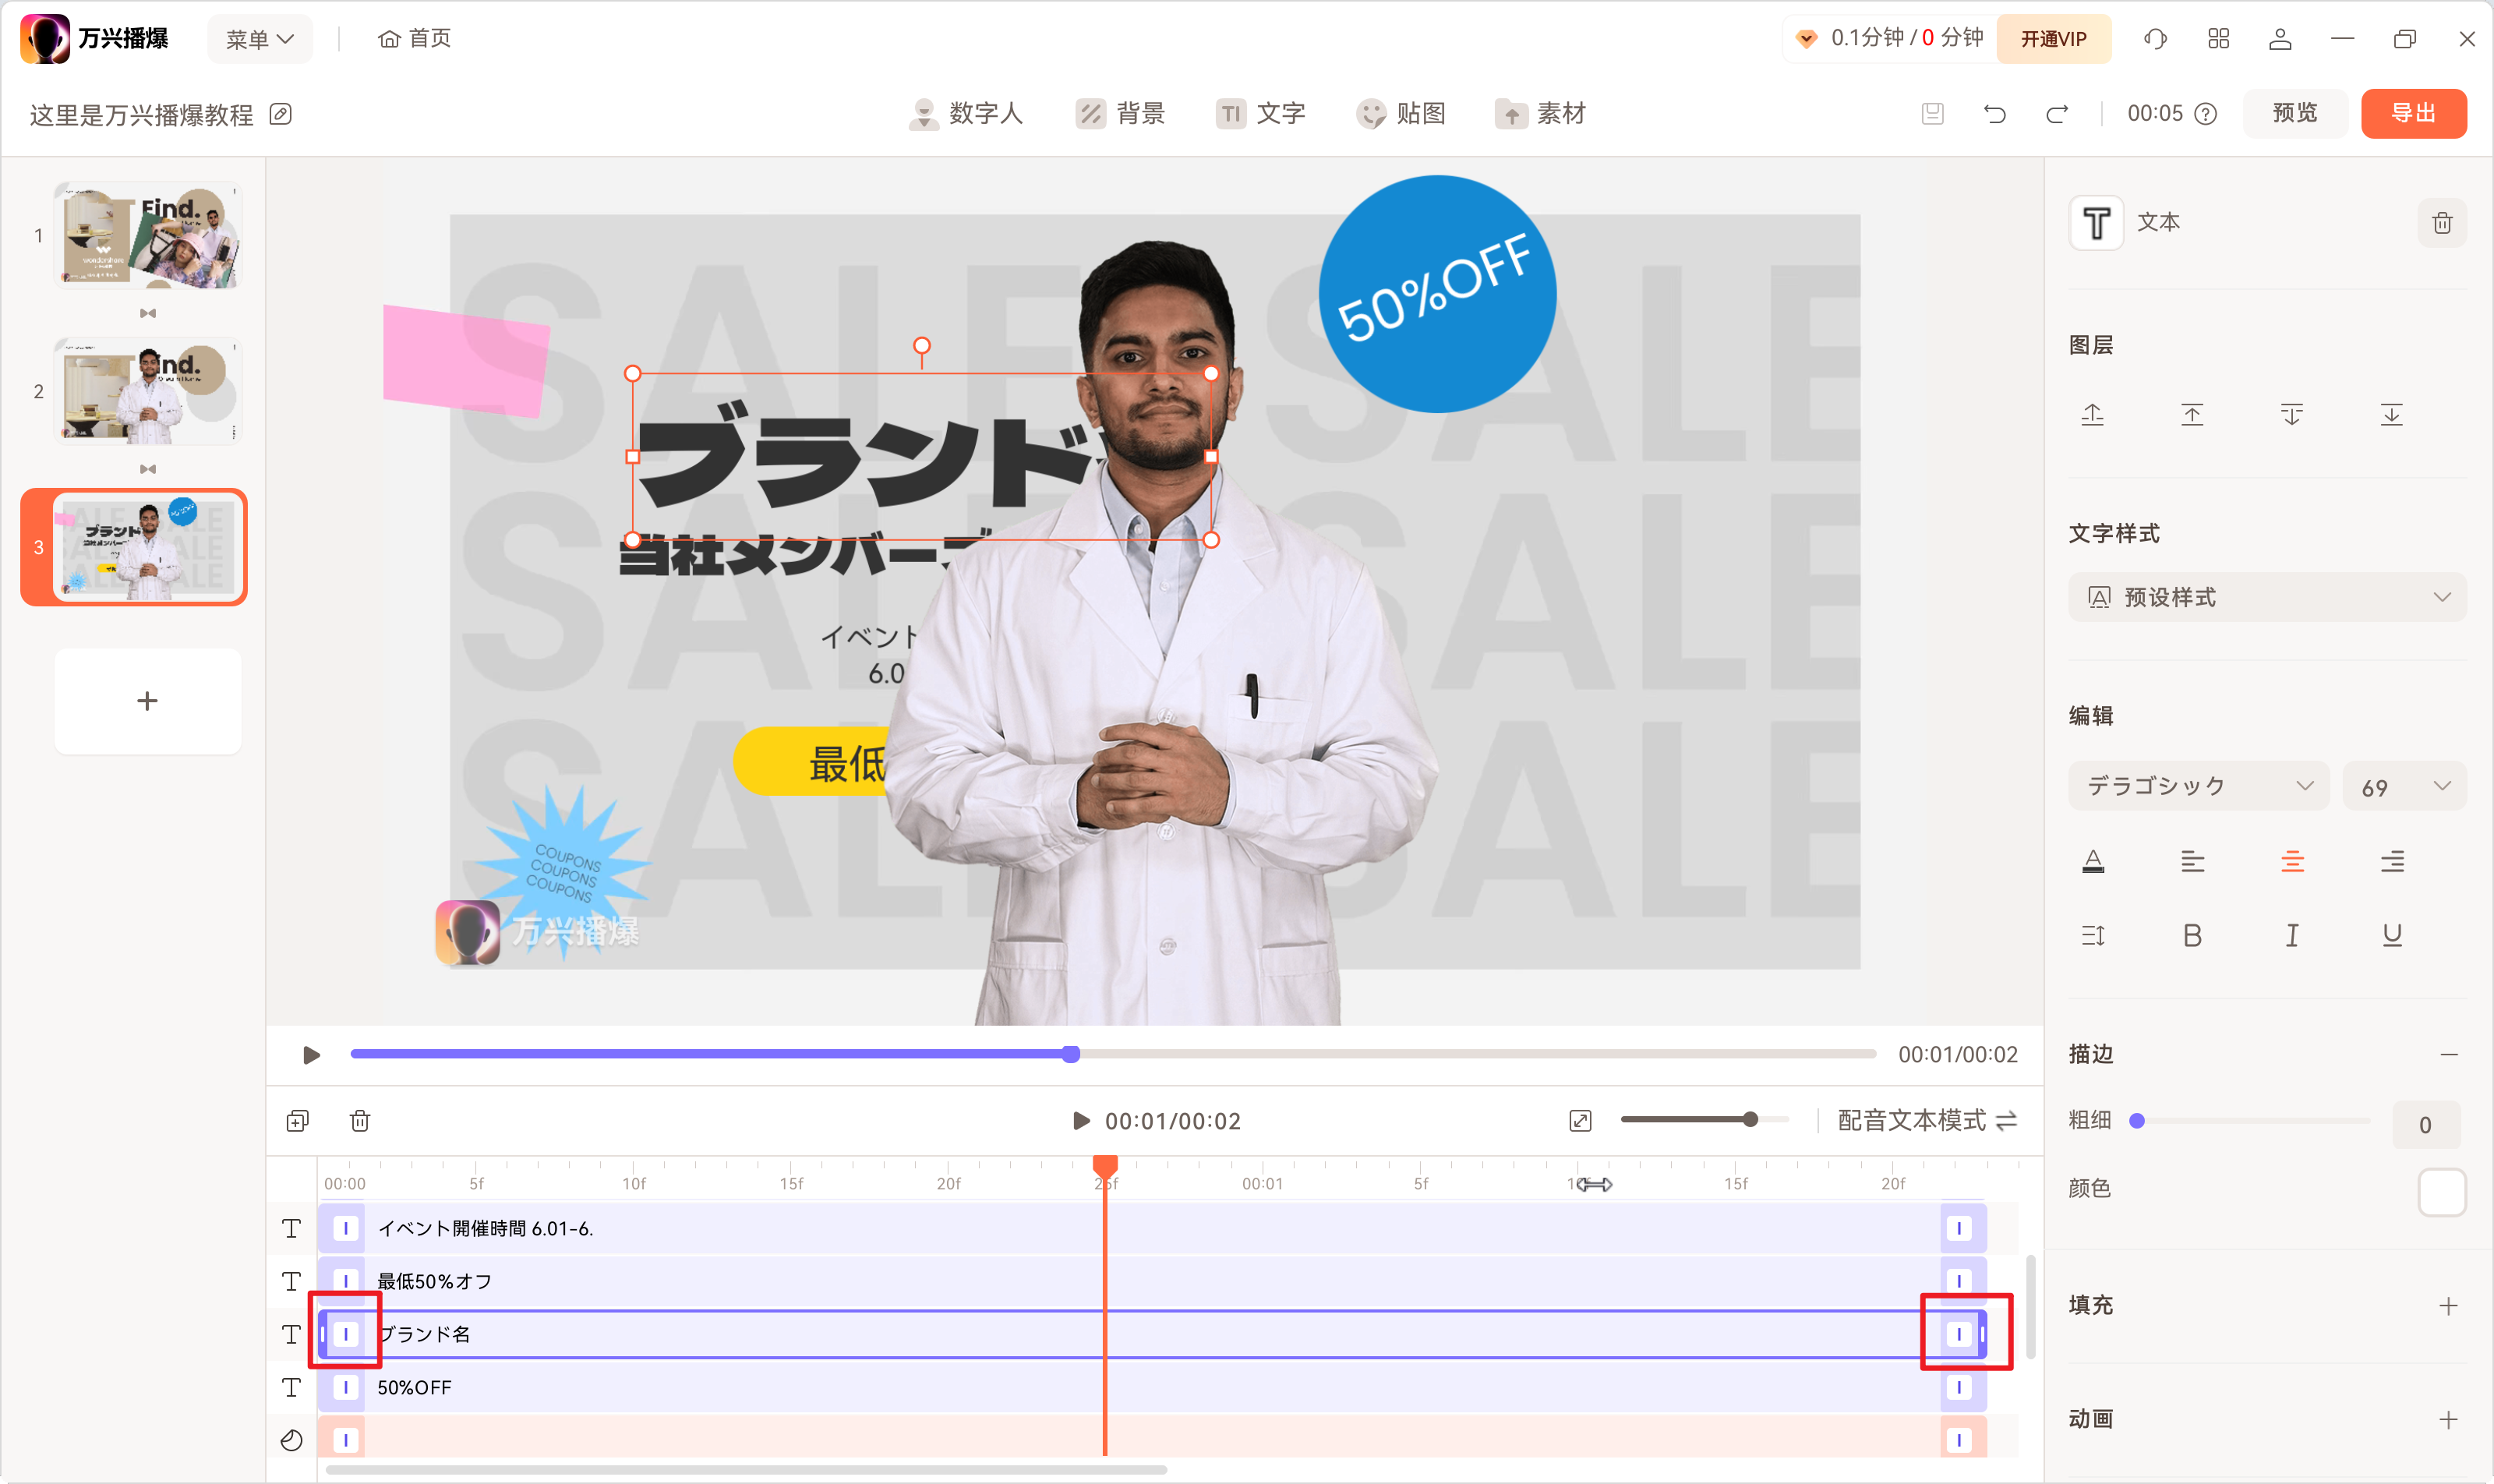Click the redo arrow icon
Screen dimensions: 2494x1484
2057,114
